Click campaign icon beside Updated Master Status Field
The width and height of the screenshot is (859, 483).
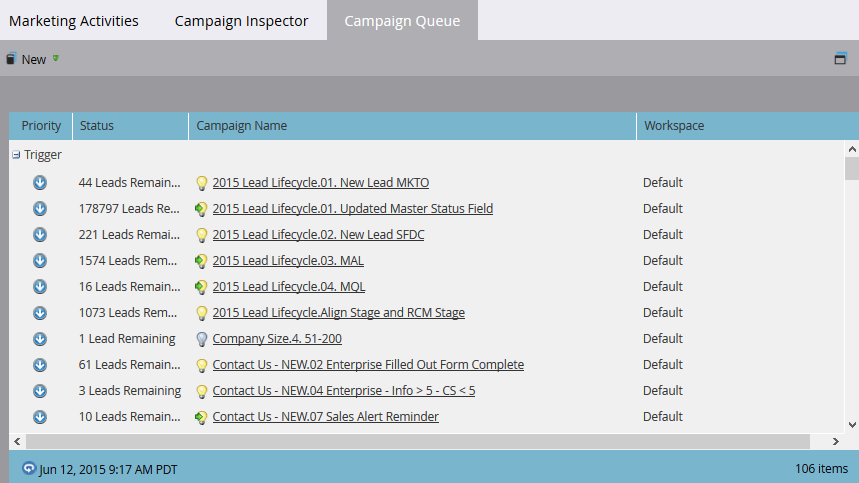click(201, 209)
